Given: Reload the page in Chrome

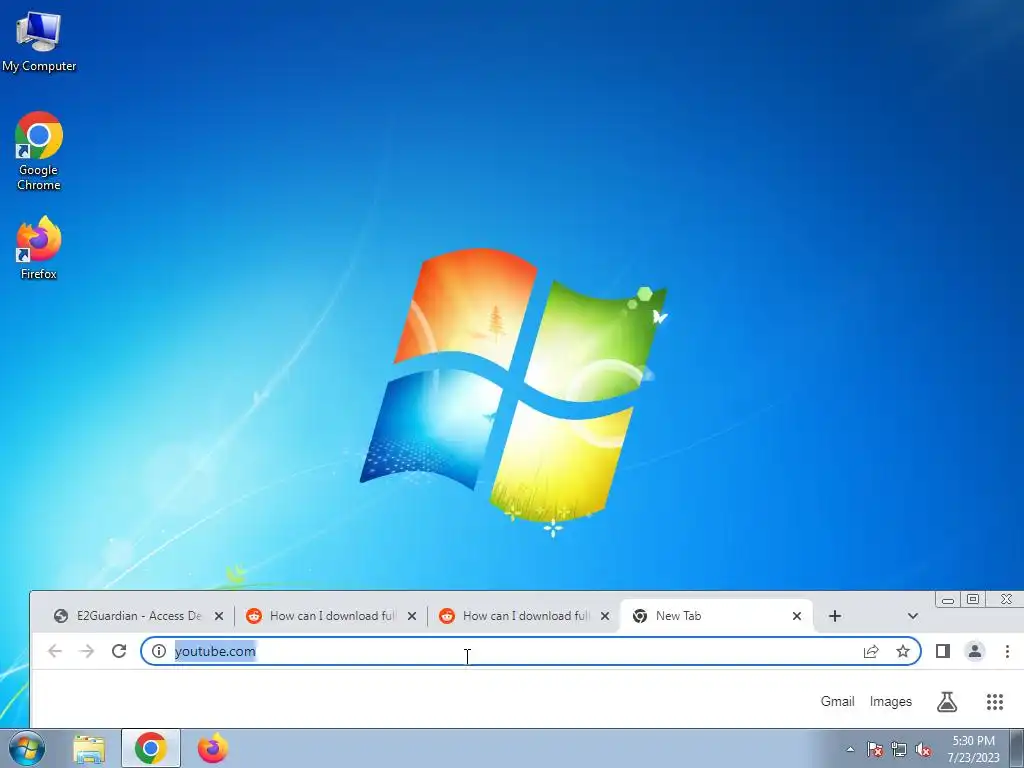Looking at the screenshot, I should 119,651.
